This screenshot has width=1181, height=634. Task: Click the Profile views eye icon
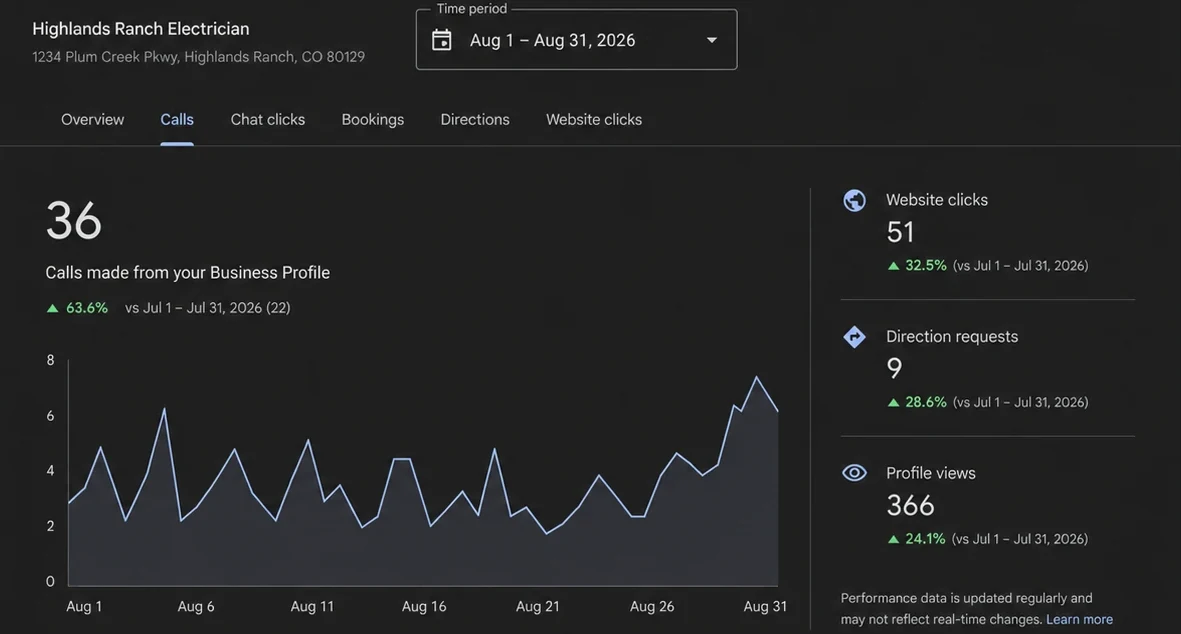[854, 473]
